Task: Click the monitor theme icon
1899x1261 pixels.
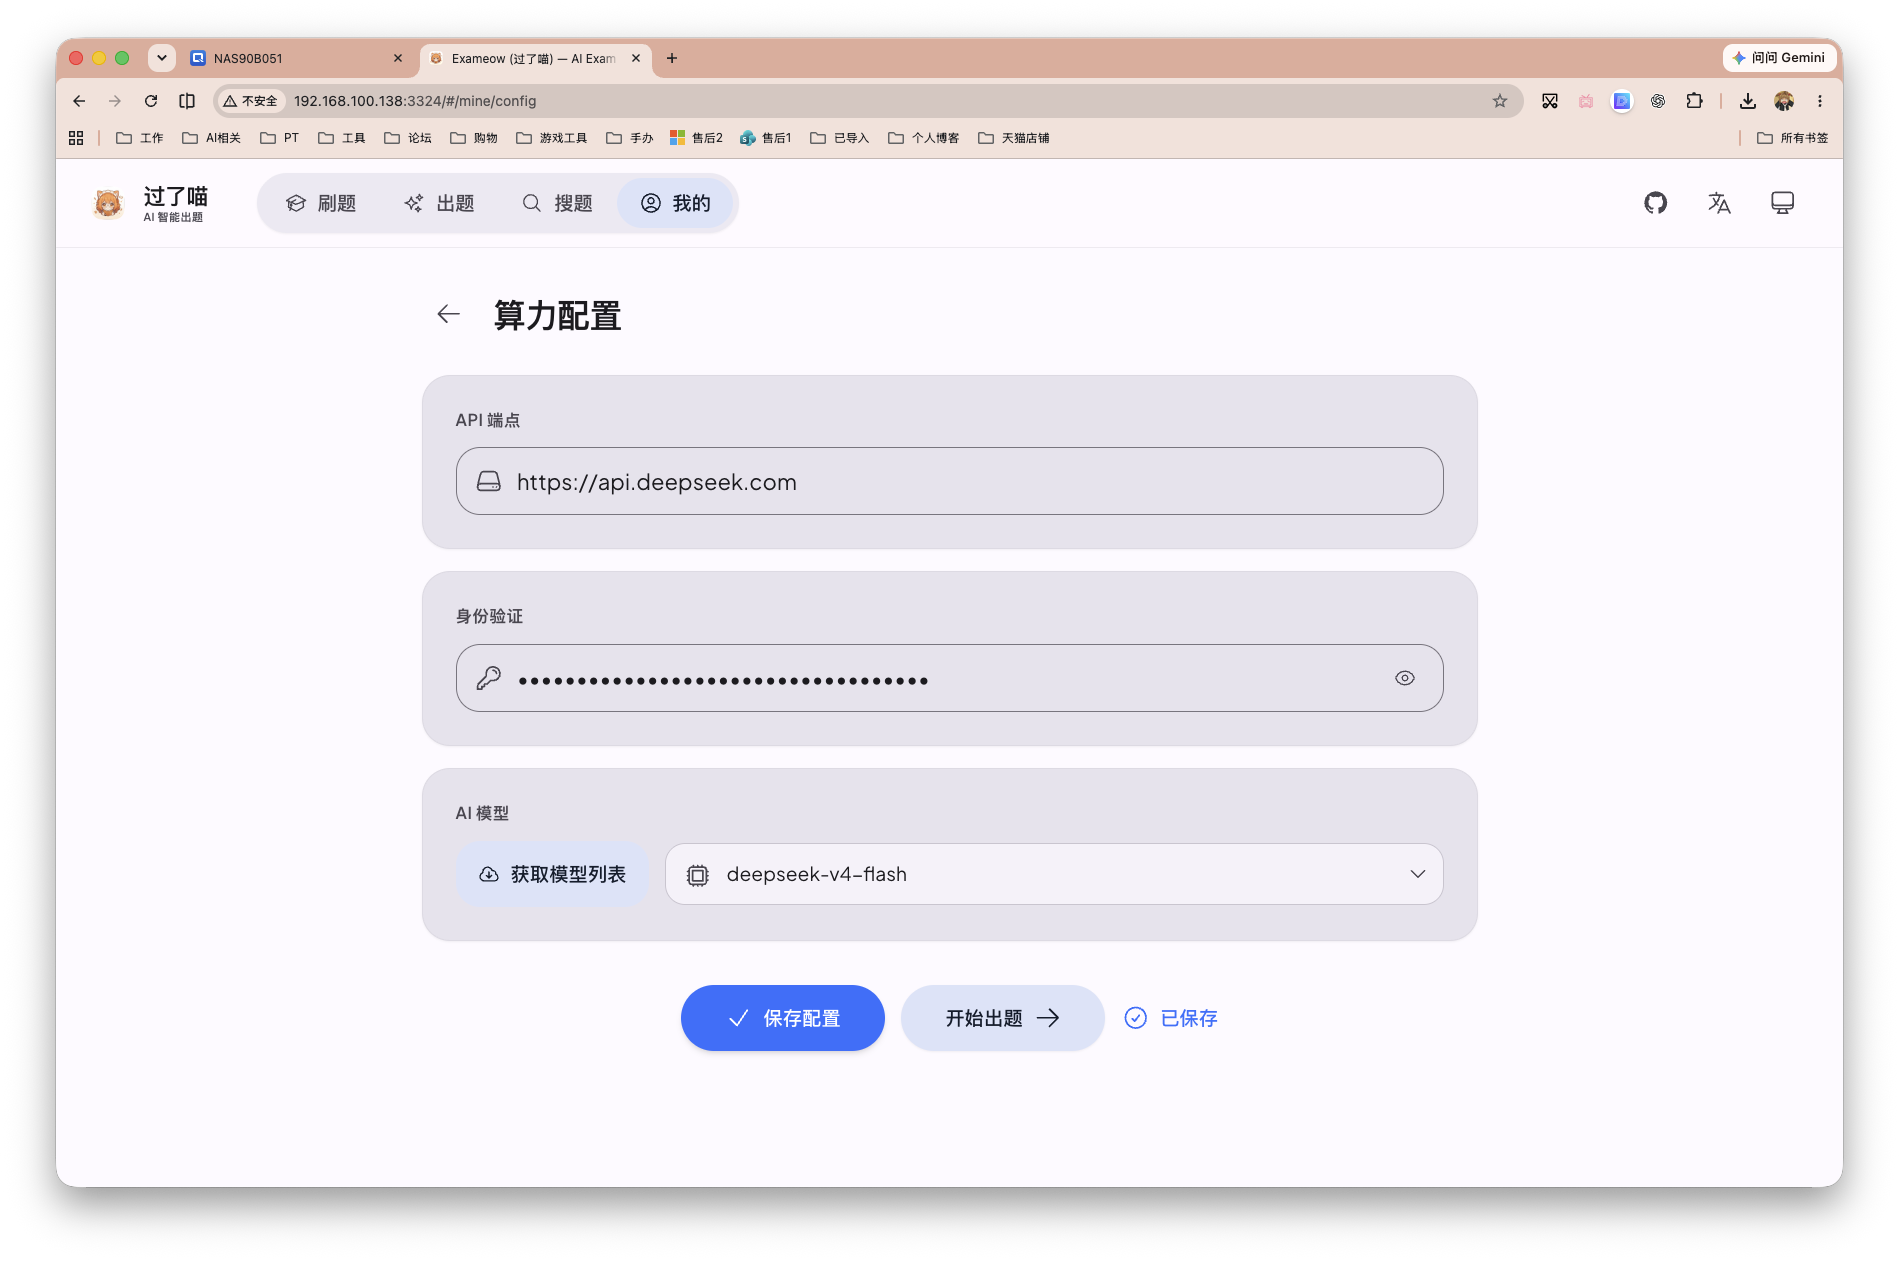Action: tap(1782, 203)
